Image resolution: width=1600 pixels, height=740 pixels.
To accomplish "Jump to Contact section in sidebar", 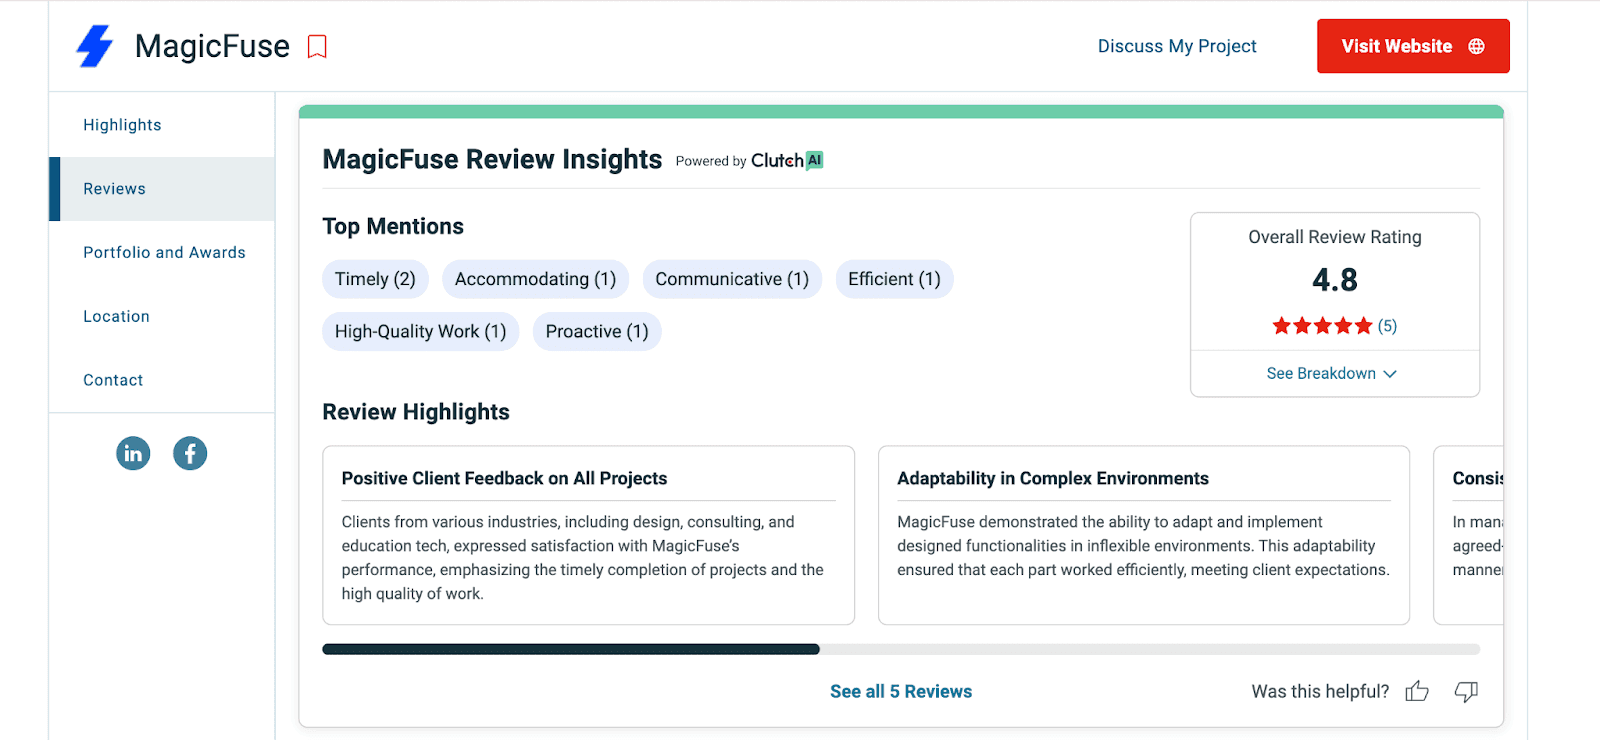I will pyautogui.click(x=113, y=381).
